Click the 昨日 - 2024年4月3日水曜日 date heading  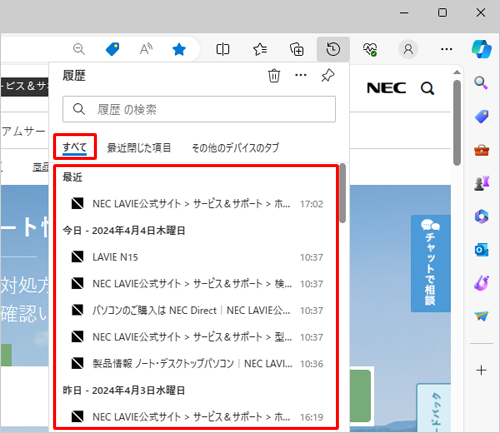124,390
